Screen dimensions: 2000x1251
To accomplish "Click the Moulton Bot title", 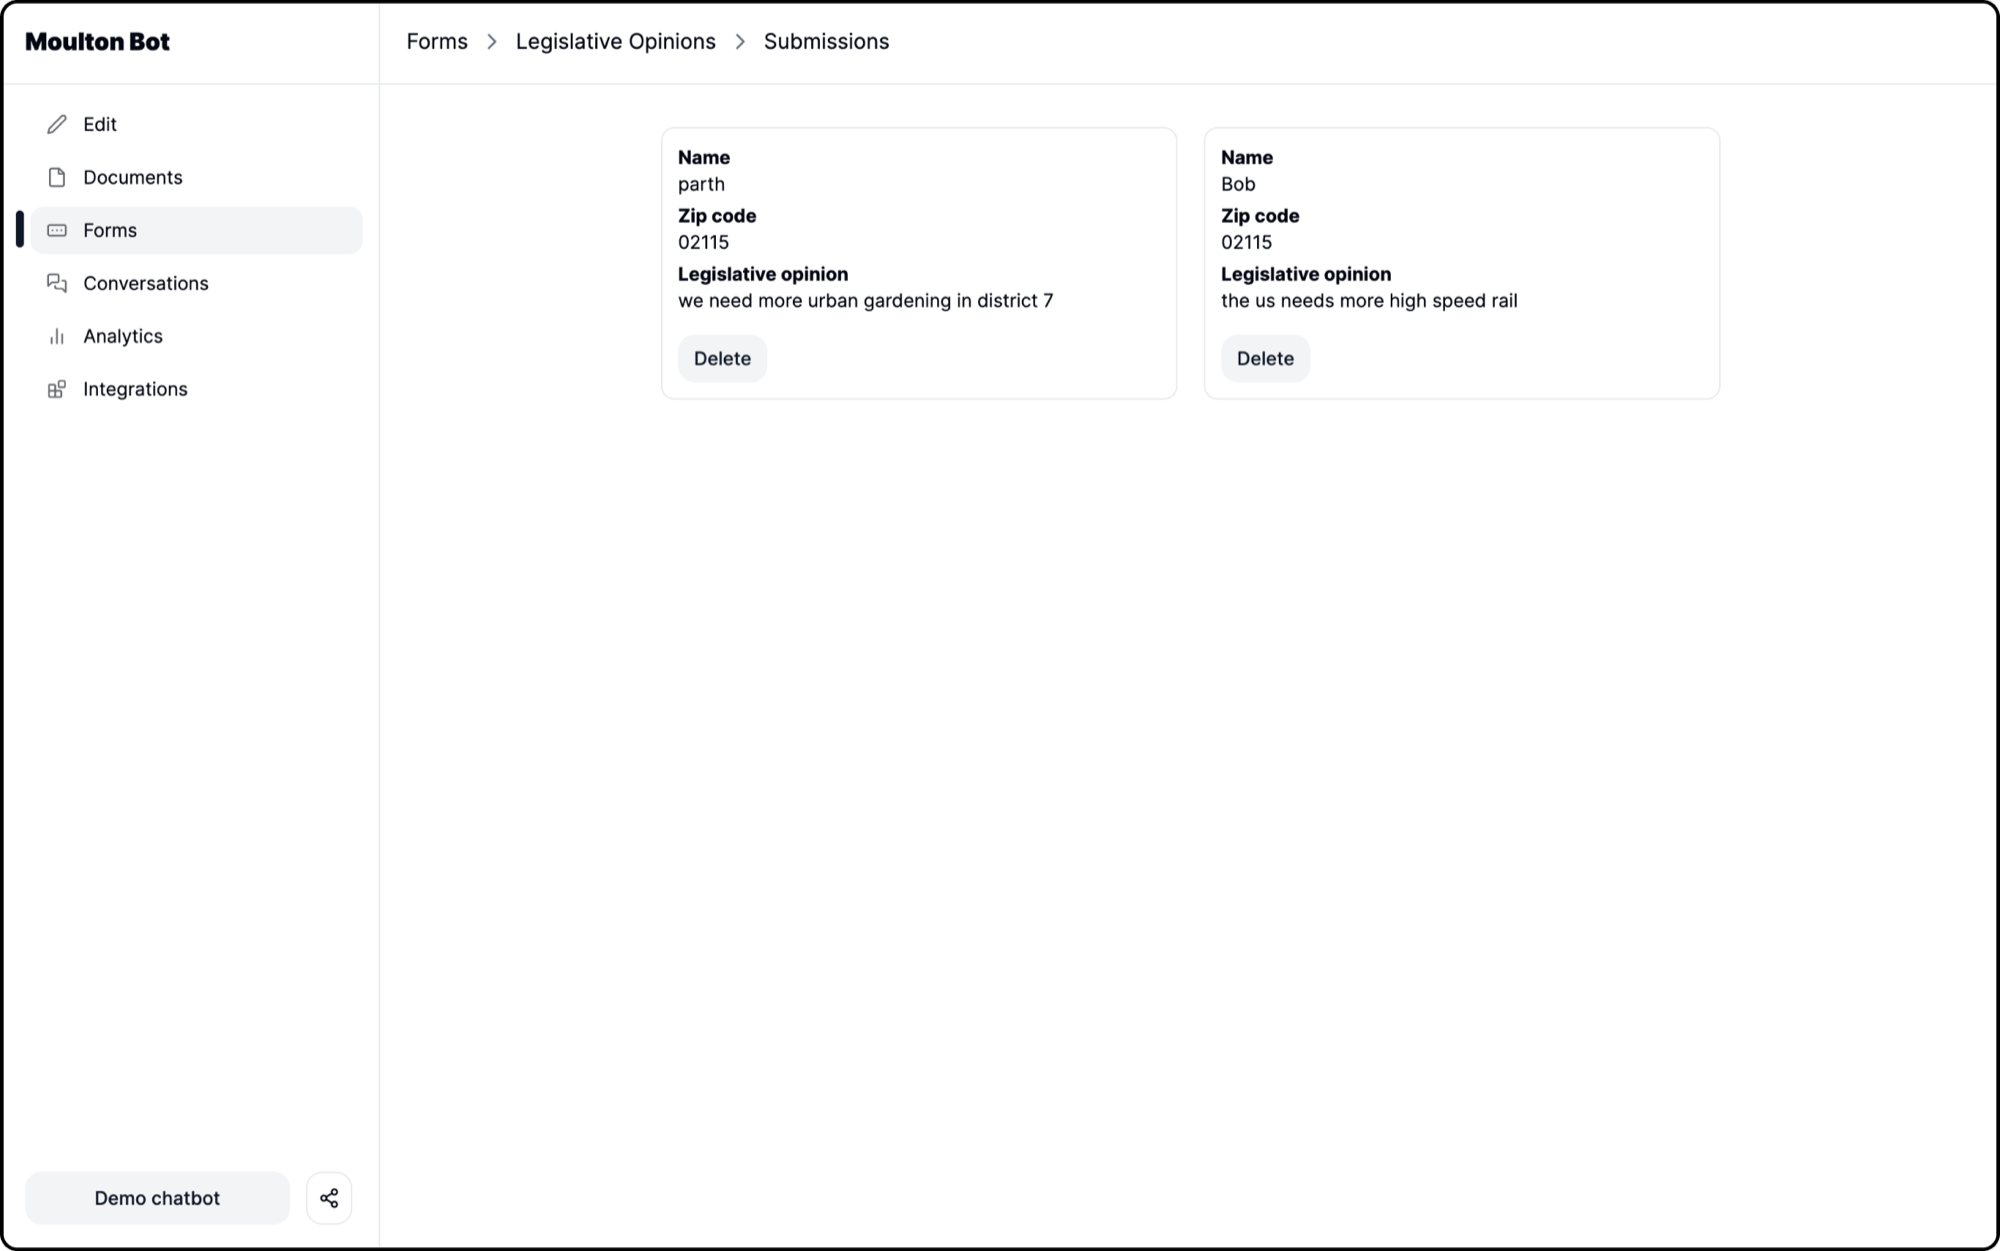I will pyautogui.click(x=98, y=42).
